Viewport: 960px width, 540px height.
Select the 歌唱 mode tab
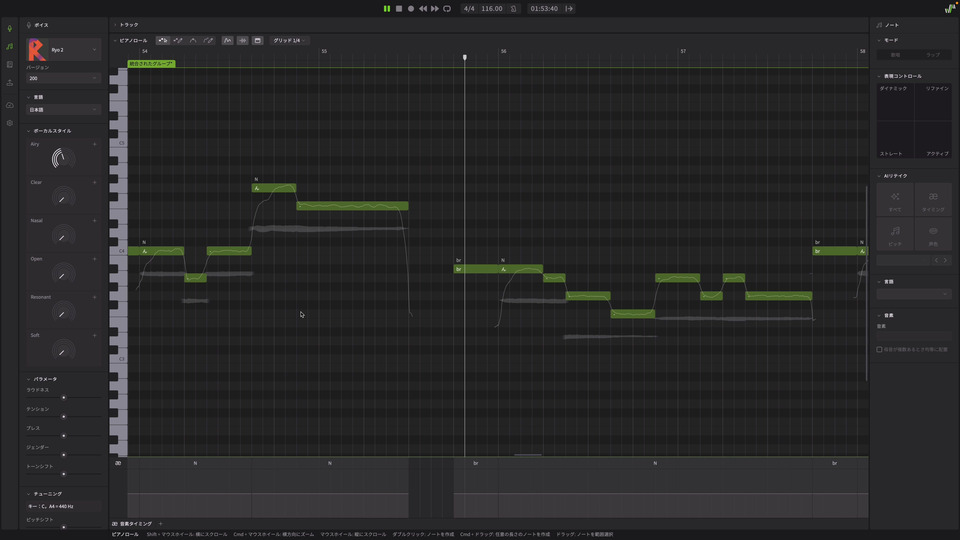(x=895, y=55)
